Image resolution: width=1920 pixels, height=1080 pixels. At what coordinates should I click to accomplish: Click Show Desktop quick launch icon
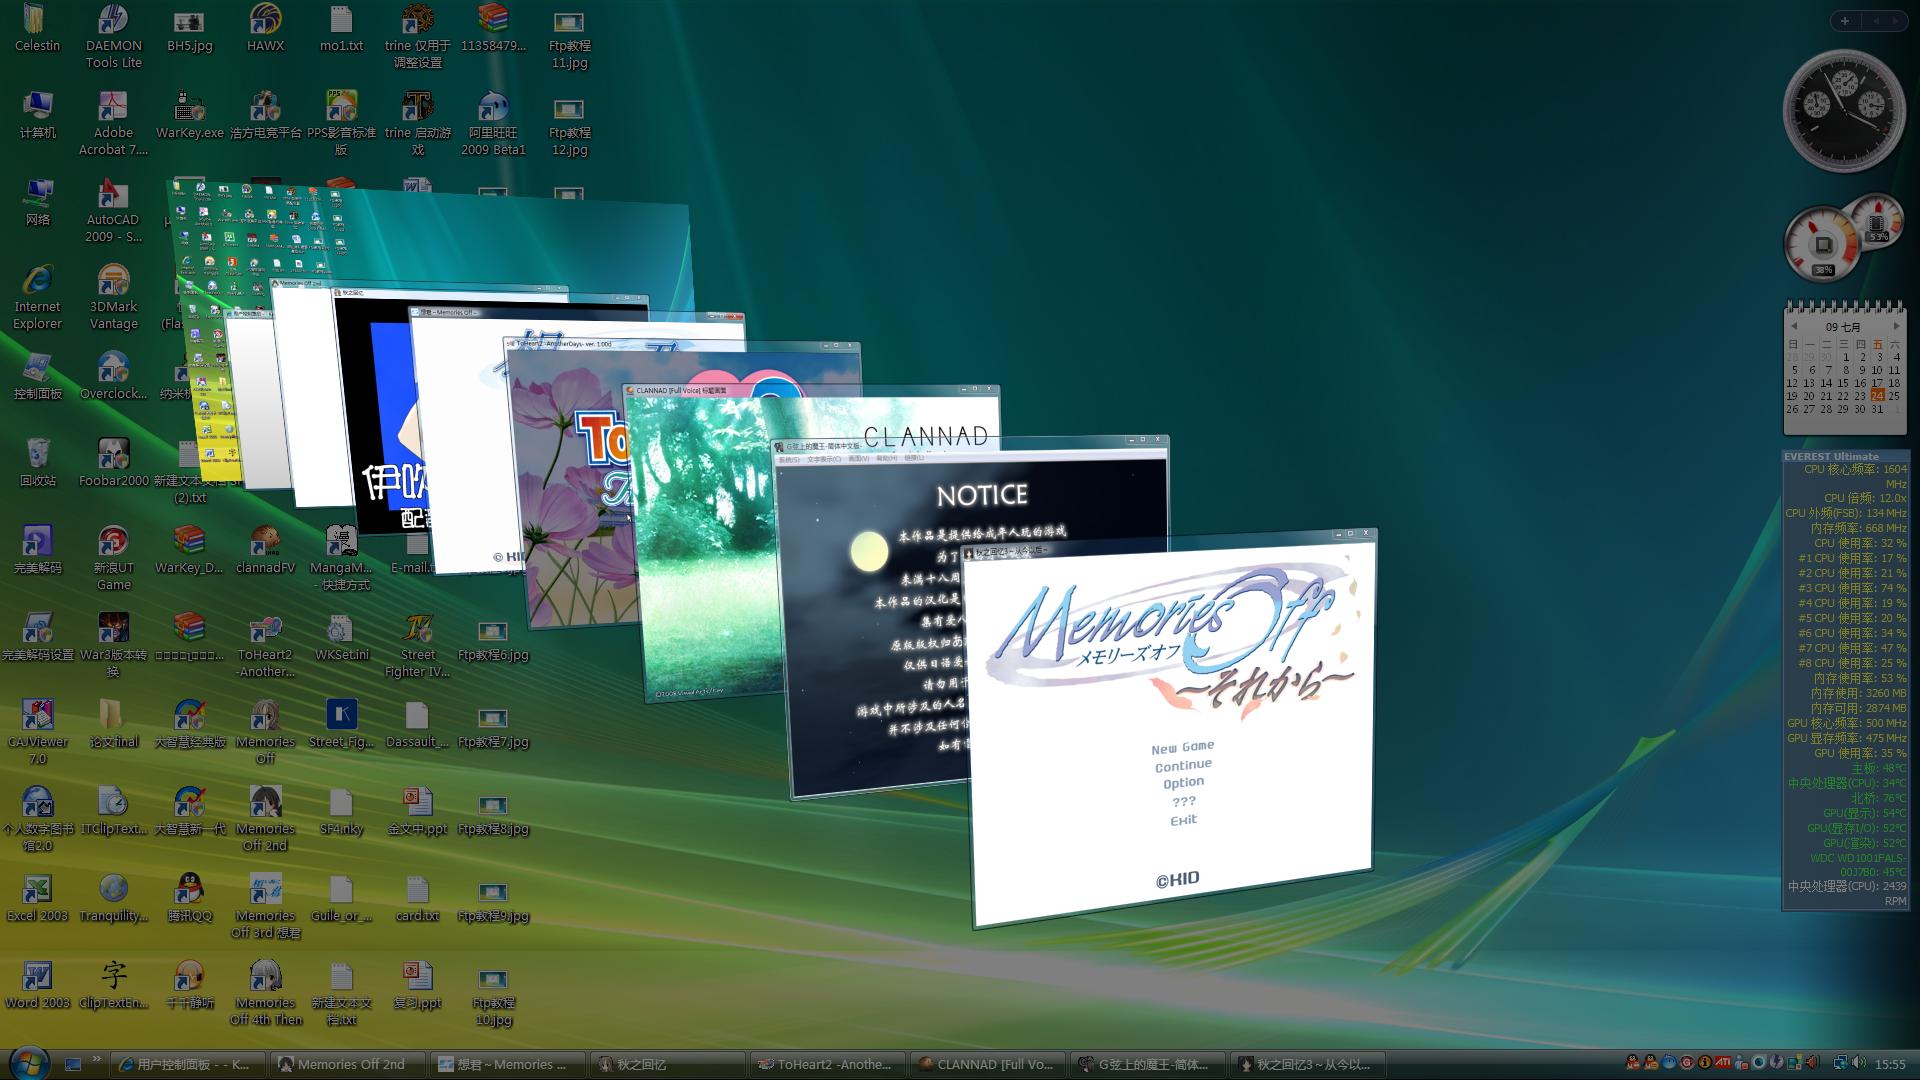tap(73, 1065)
